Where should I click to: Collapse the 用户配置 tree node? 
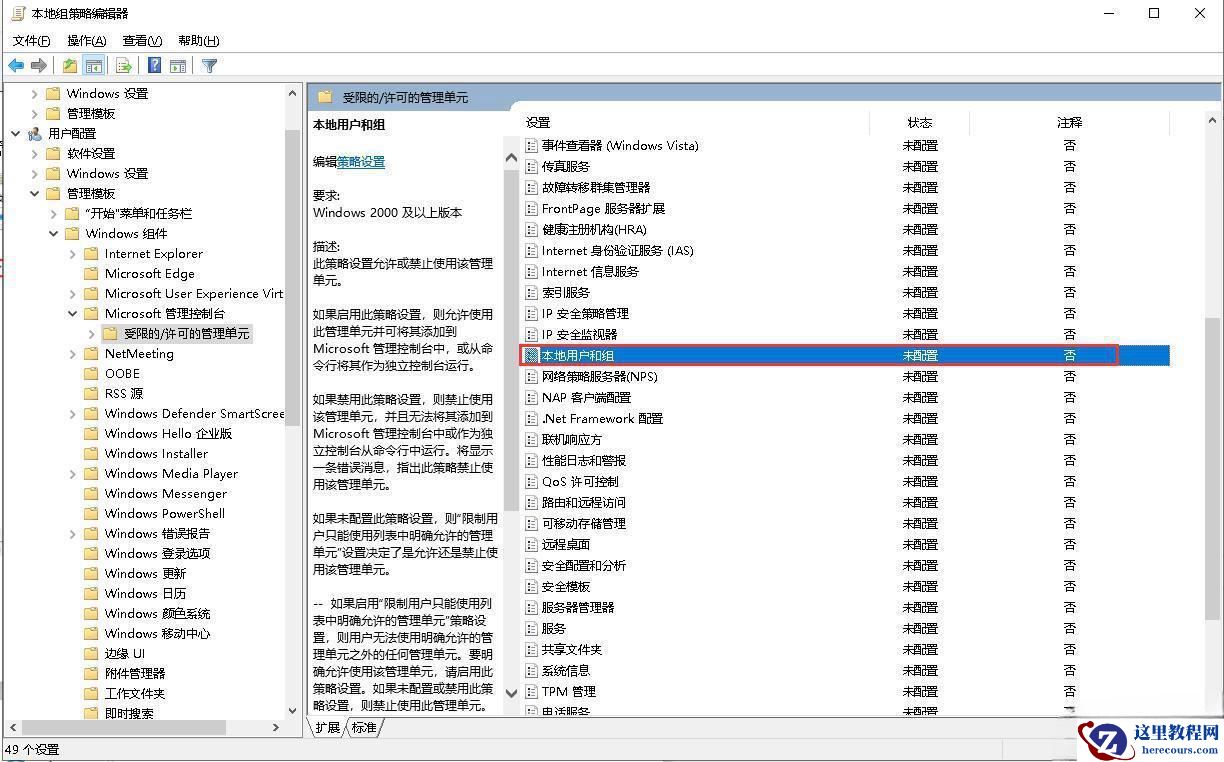click(14, 133)
